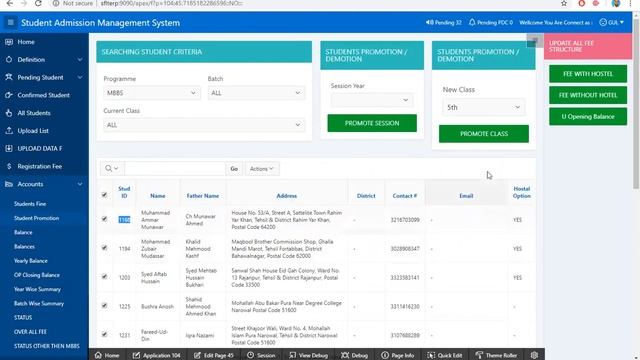Image resolution: width=640 pixels, height=360 pixels.
Task: Click the browser reload icon
Action: click(x=38, y=3)
